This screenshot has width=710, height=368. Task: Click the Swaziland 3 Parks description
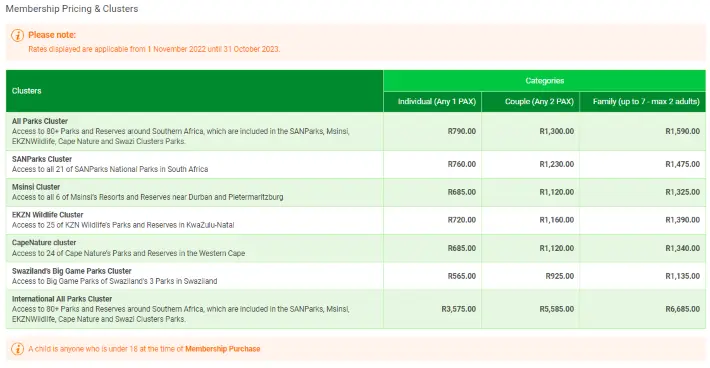(x=115, y=281)
